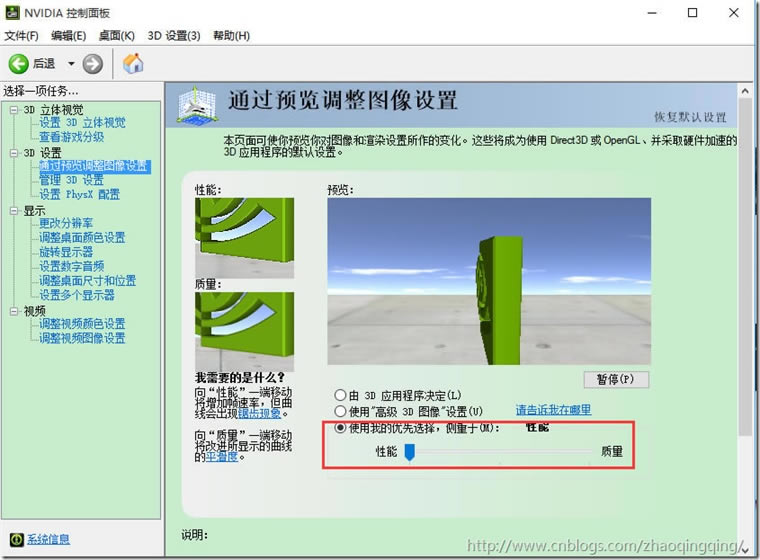This screenshot has width=760, height=560.
Task: Click the 质量 sample thumbnail
Action: point(244,332)
